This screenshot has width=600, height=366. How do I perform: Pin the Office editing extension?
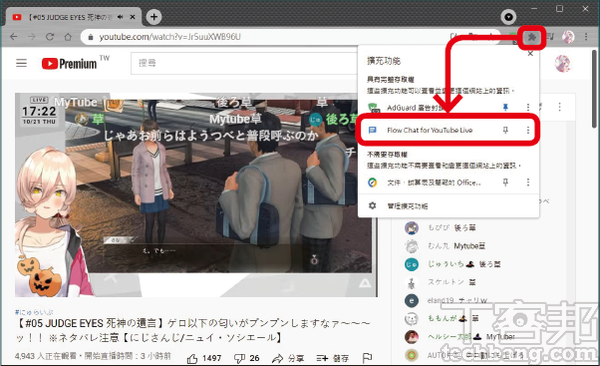point(505,182)
